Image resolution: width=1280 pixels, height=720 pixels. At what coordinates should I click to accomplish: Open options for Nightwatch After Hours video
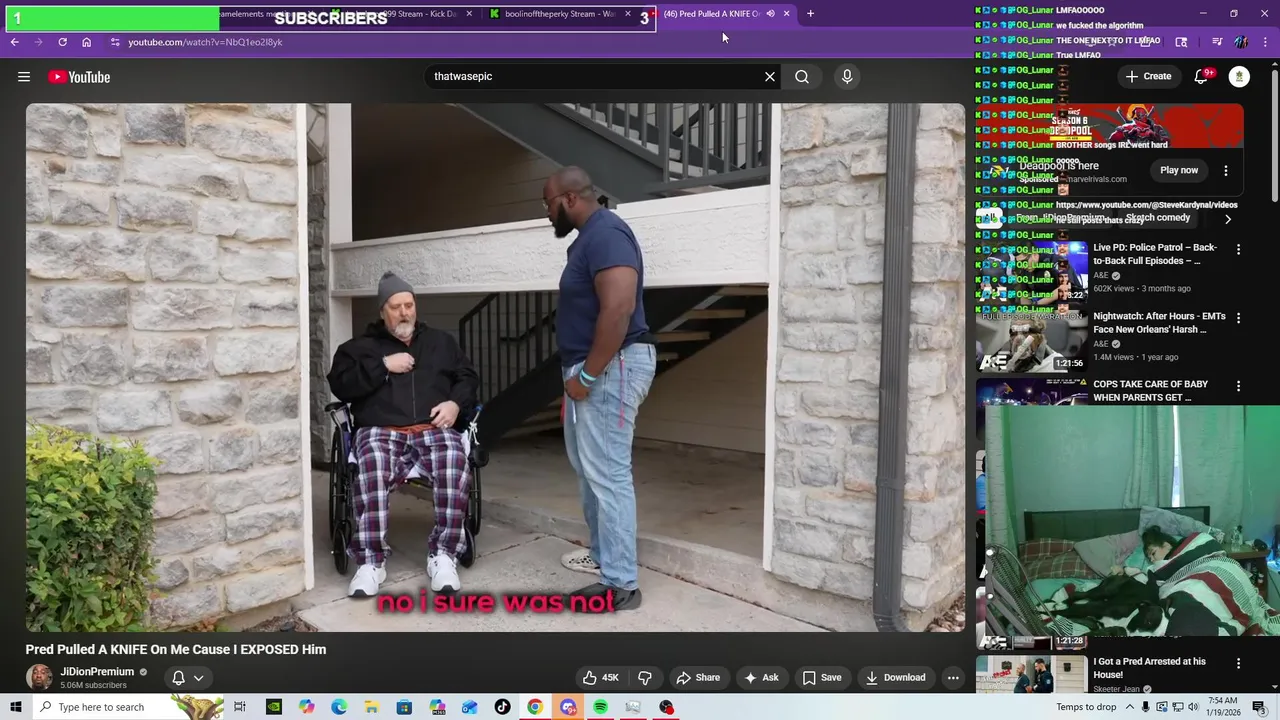(x=1238, y=318)
